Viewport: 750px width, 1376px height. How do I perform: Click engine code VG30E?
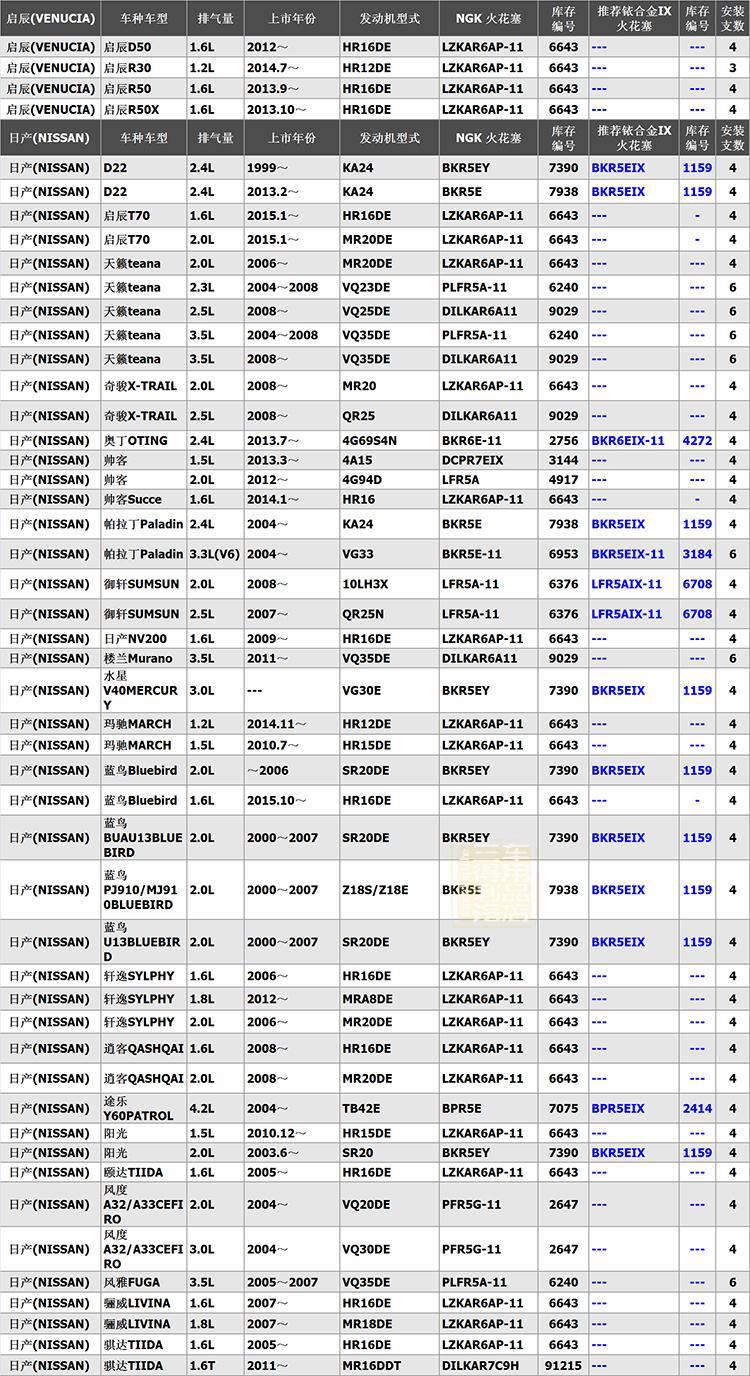click(x=361, y=691)
